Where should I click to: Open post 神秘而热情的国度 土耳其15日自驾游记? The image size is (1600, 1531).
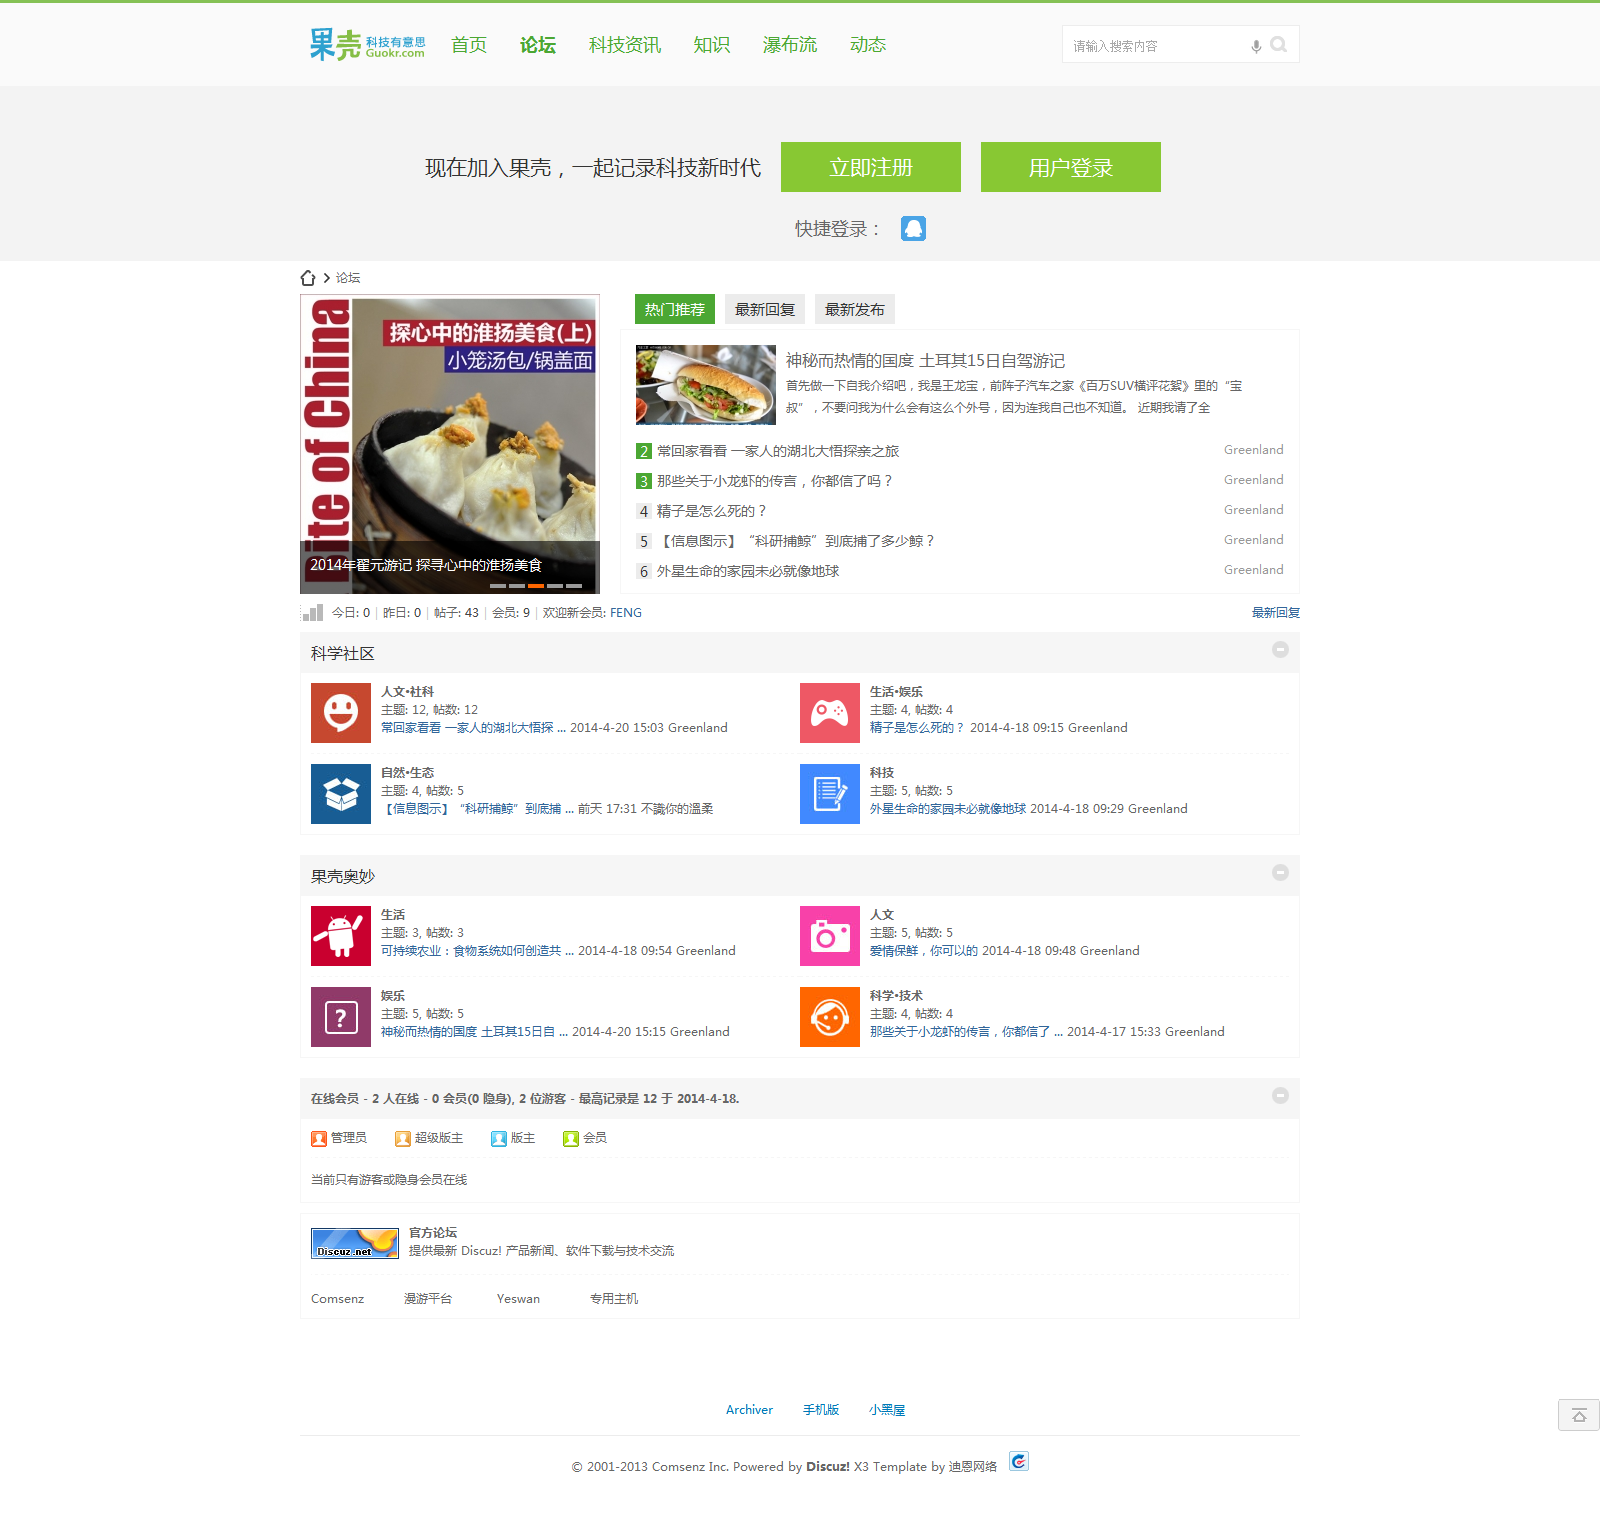click(925, 361)
